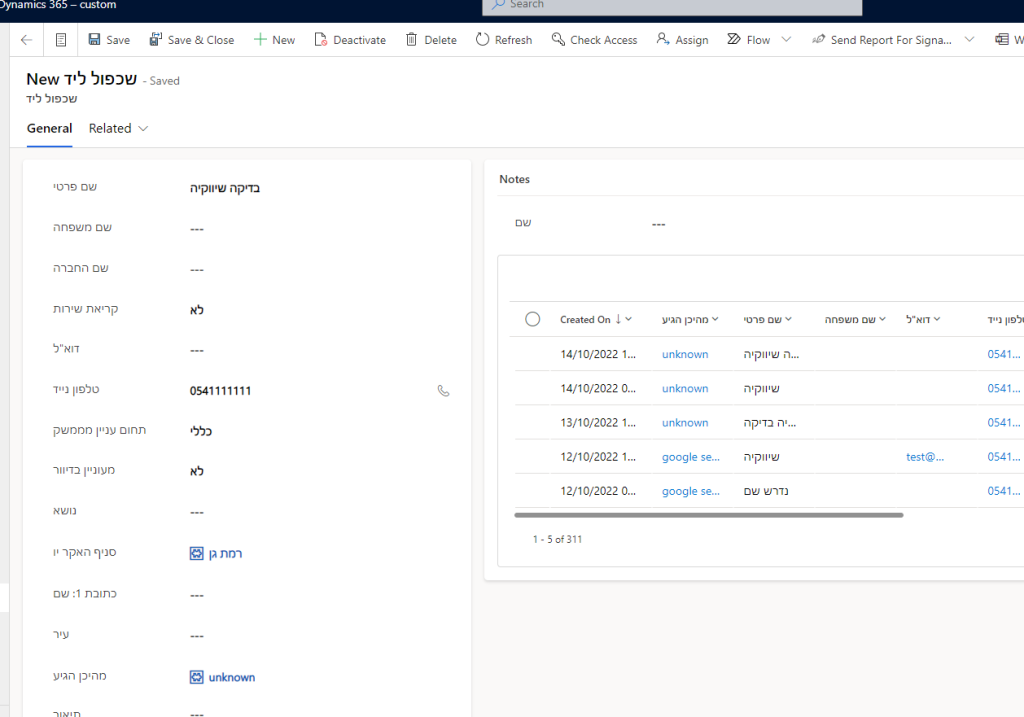1024x717 pixels.
Task: Click the phone call icon beside 0541111111
Action: 444,391
